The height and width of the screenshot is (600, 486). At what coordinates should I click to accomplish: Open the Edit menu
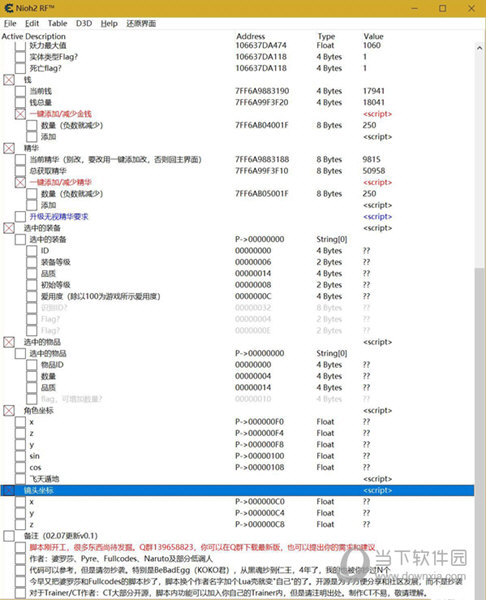click(32, 23)
